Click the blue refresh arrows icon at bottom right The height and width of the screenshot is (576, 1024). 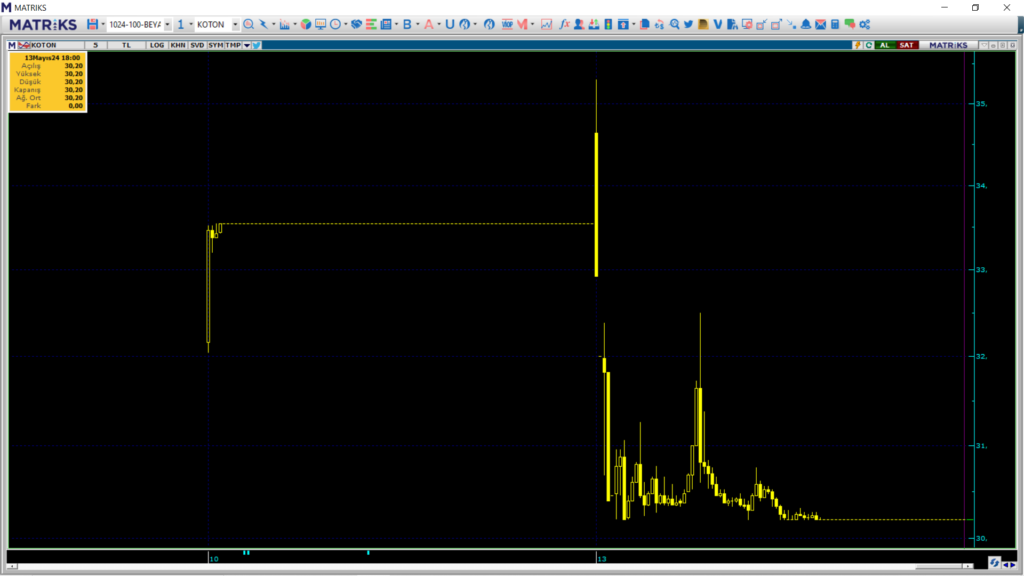coord(994,563)
